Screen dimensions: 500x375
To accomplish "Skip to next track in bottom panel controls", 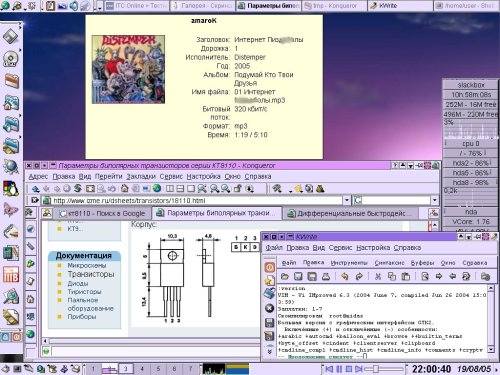I will tap(359, 369).
